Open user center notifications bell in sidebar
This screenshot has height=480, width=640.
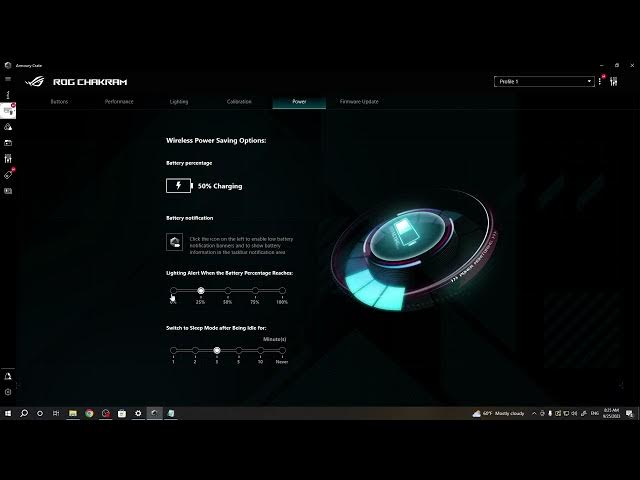point(8,376)
